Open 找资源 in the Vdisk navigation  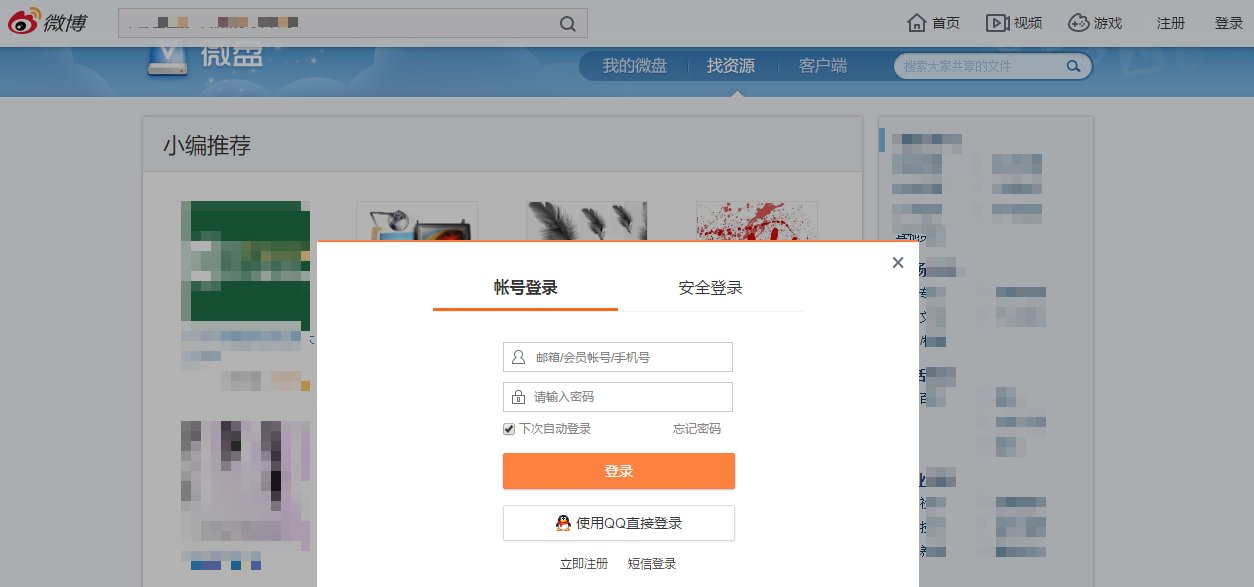[x=730, y=65]
